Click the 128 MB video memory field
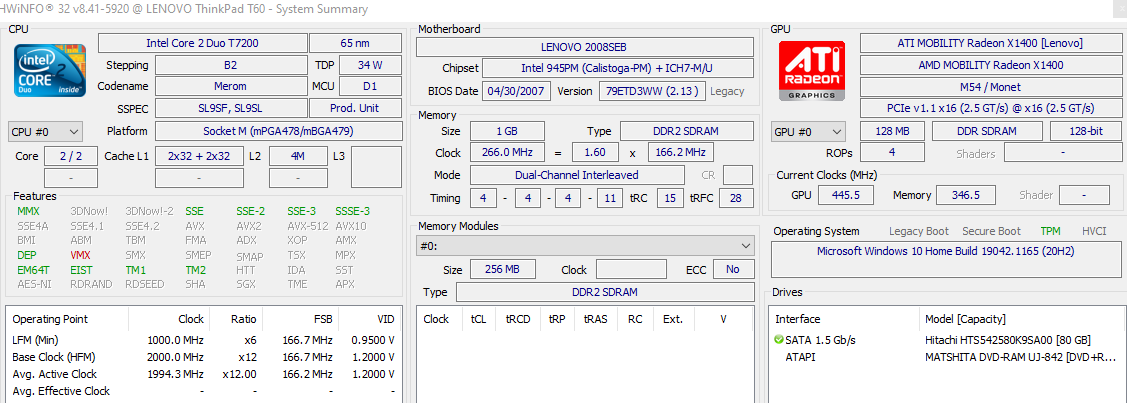 [x=893, y=131]
